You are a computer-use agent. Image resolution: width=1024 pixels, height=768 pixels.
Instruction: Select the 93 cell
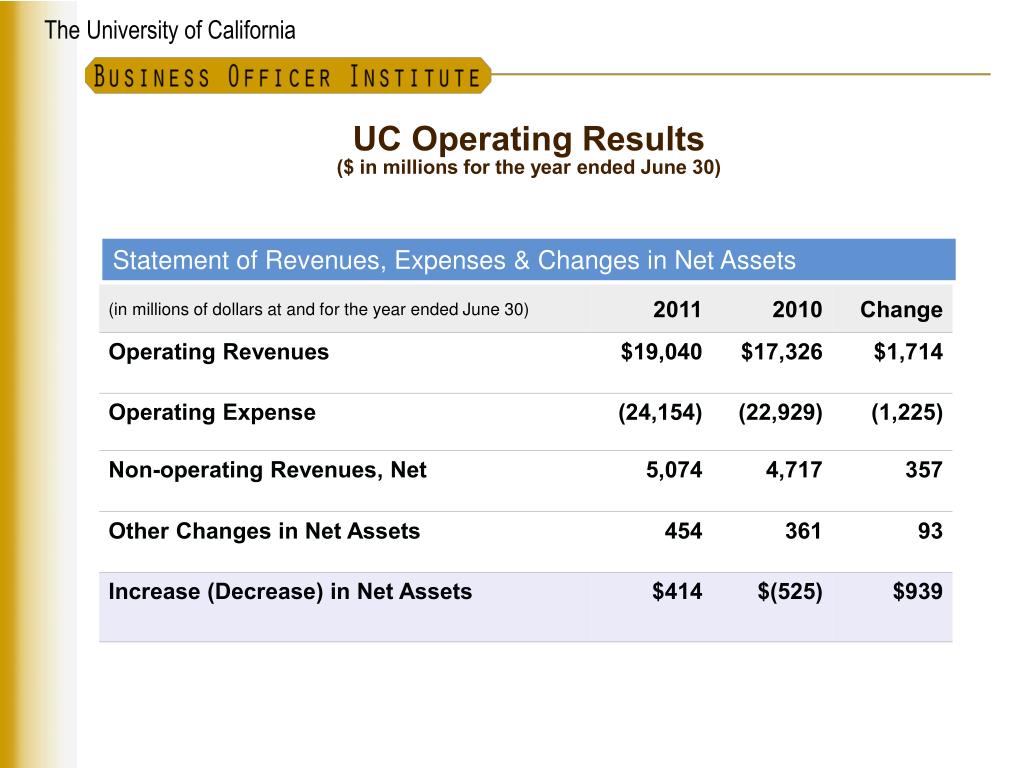click(930, 531)
